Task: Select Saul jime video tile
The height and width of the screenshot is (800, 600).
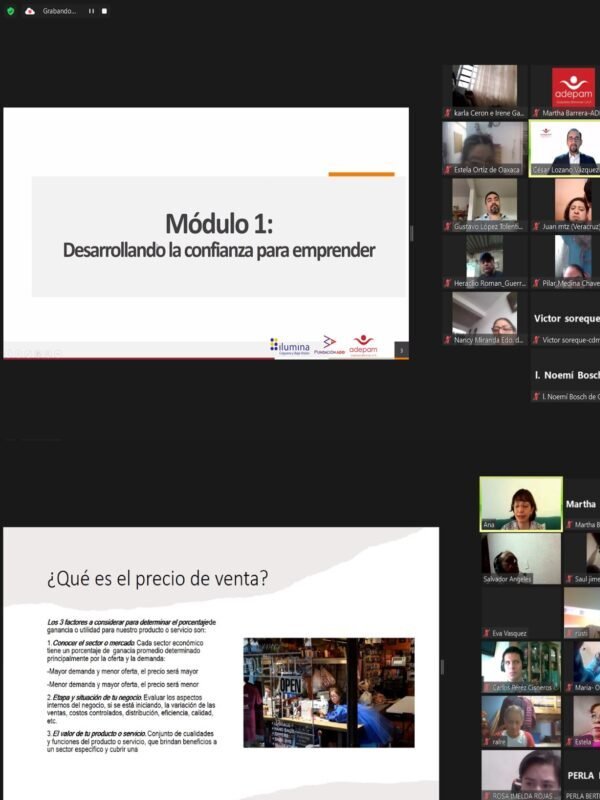Action: point(582,559)
